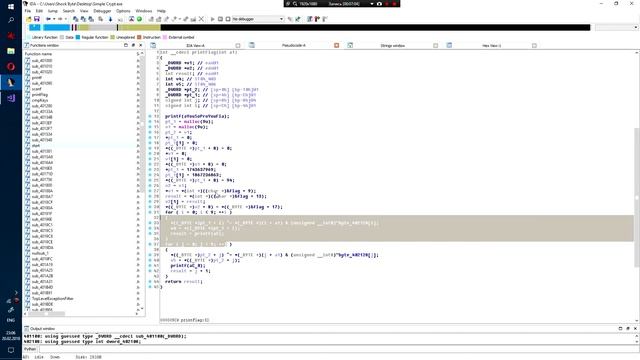Close the Strings window tab

(x=435, y=46)
